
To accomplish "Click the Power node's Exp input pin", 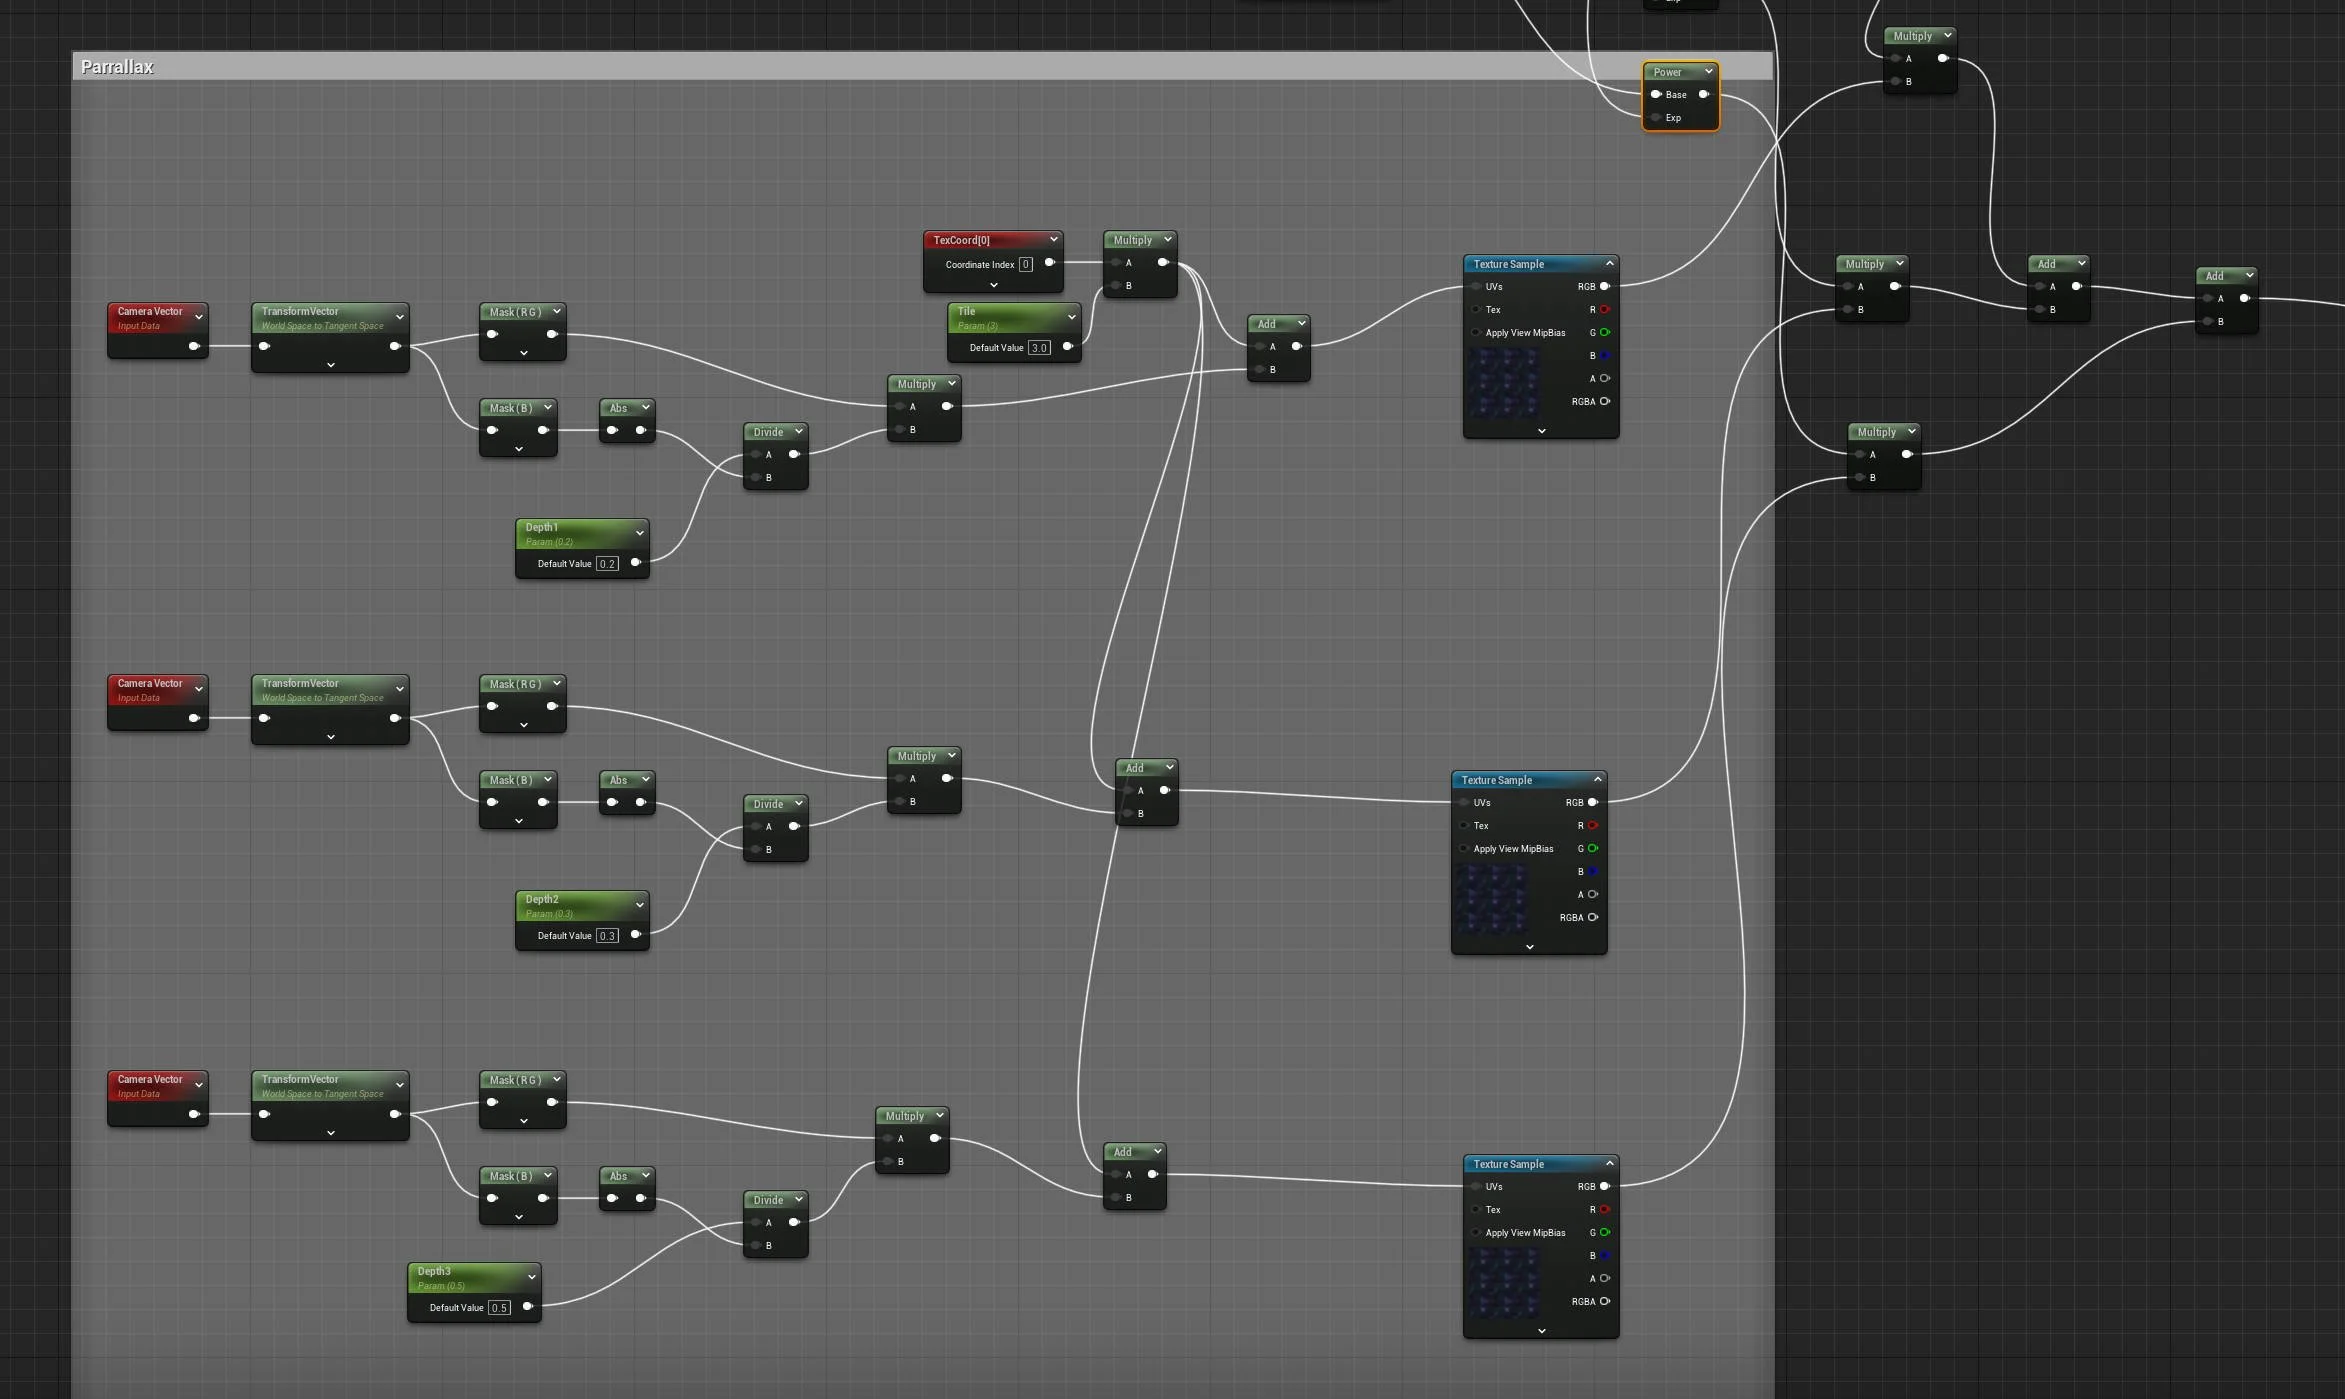I will pyautogui.click(x=1656, y=118).
